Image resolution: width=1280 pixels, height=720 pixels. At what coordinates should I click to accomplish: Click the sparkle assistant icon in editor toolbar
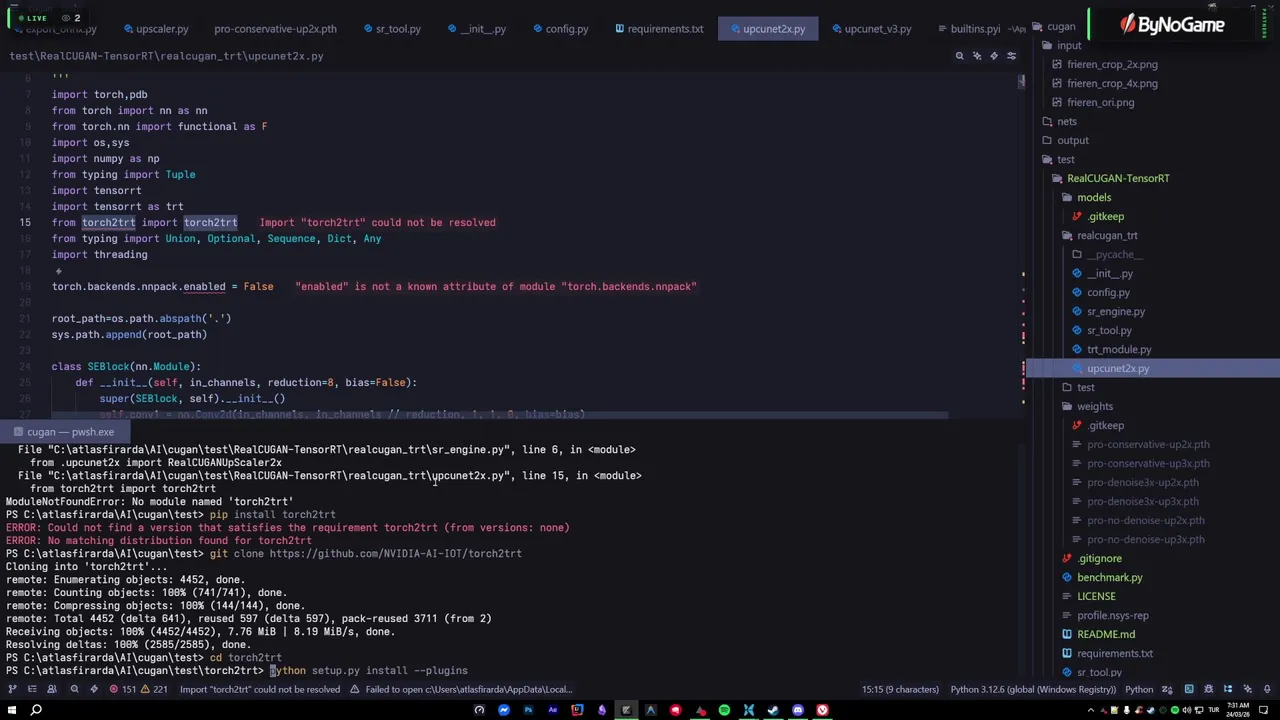pos(977,56)
